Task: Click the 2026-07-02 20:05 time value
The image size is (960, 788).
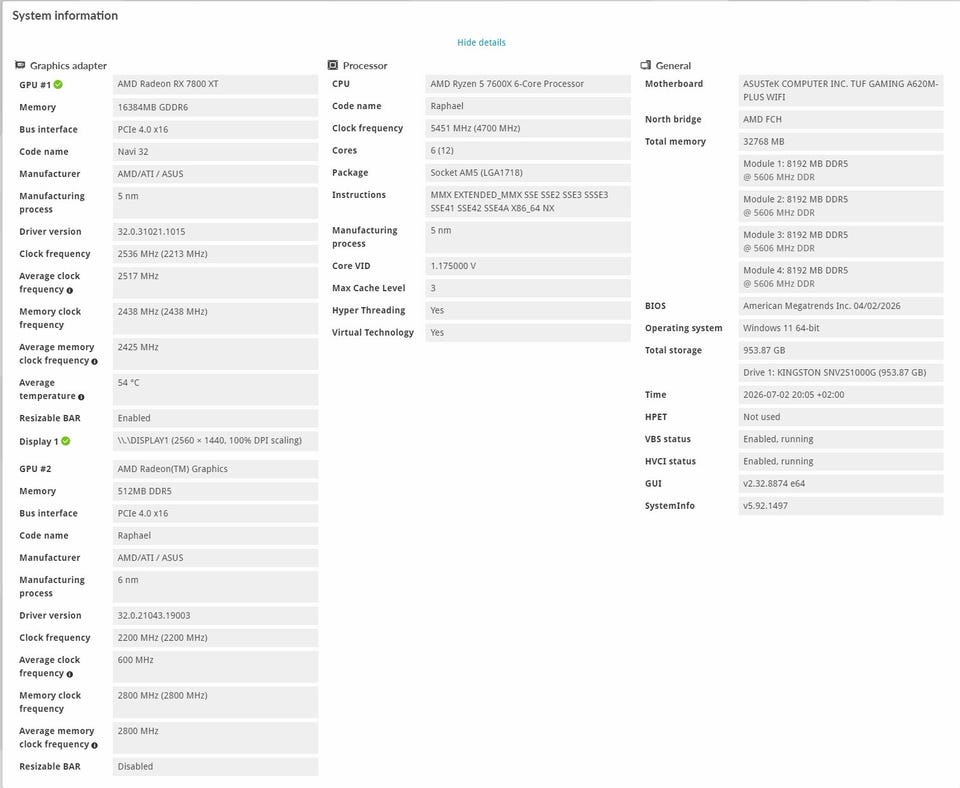Action: [x=841, y=395]
